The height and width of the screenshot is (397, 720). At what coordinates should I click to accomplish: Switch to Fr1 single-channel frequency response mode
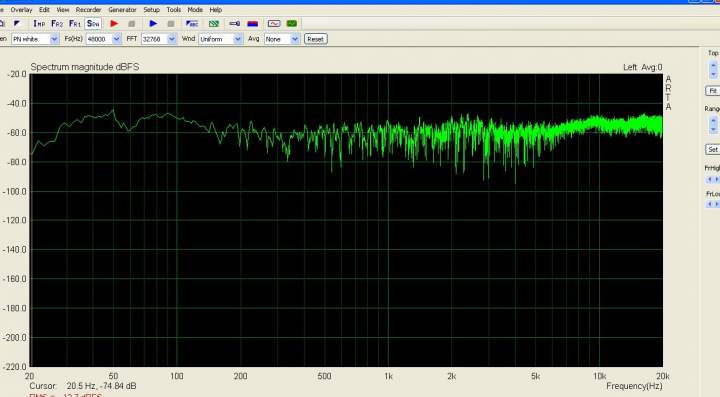click(x=75, y=23)
